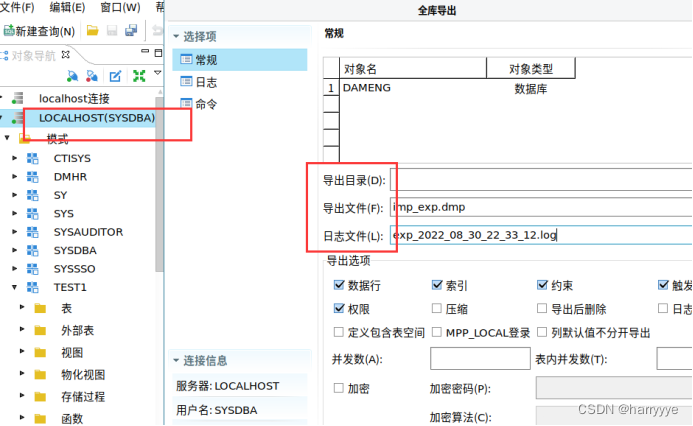Click the 新建查询(N) toolbar button
This screenshot has height=426, width=693.
click(x=39, y=31)
